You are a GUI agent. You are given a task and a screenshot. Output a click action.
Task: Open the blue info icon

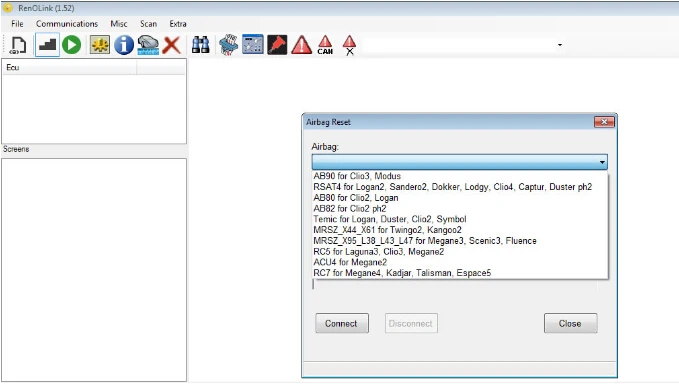point(124,45)
